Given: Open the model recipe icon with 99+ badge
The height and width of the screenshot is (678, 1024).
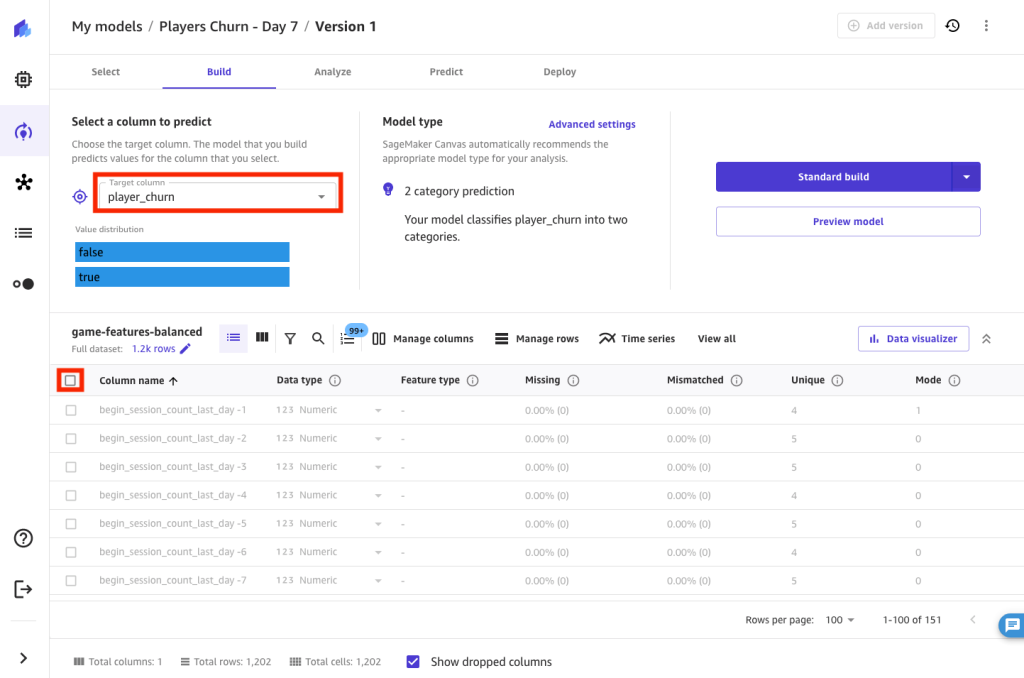Looking at the screenshot, I should click(347, 338).
